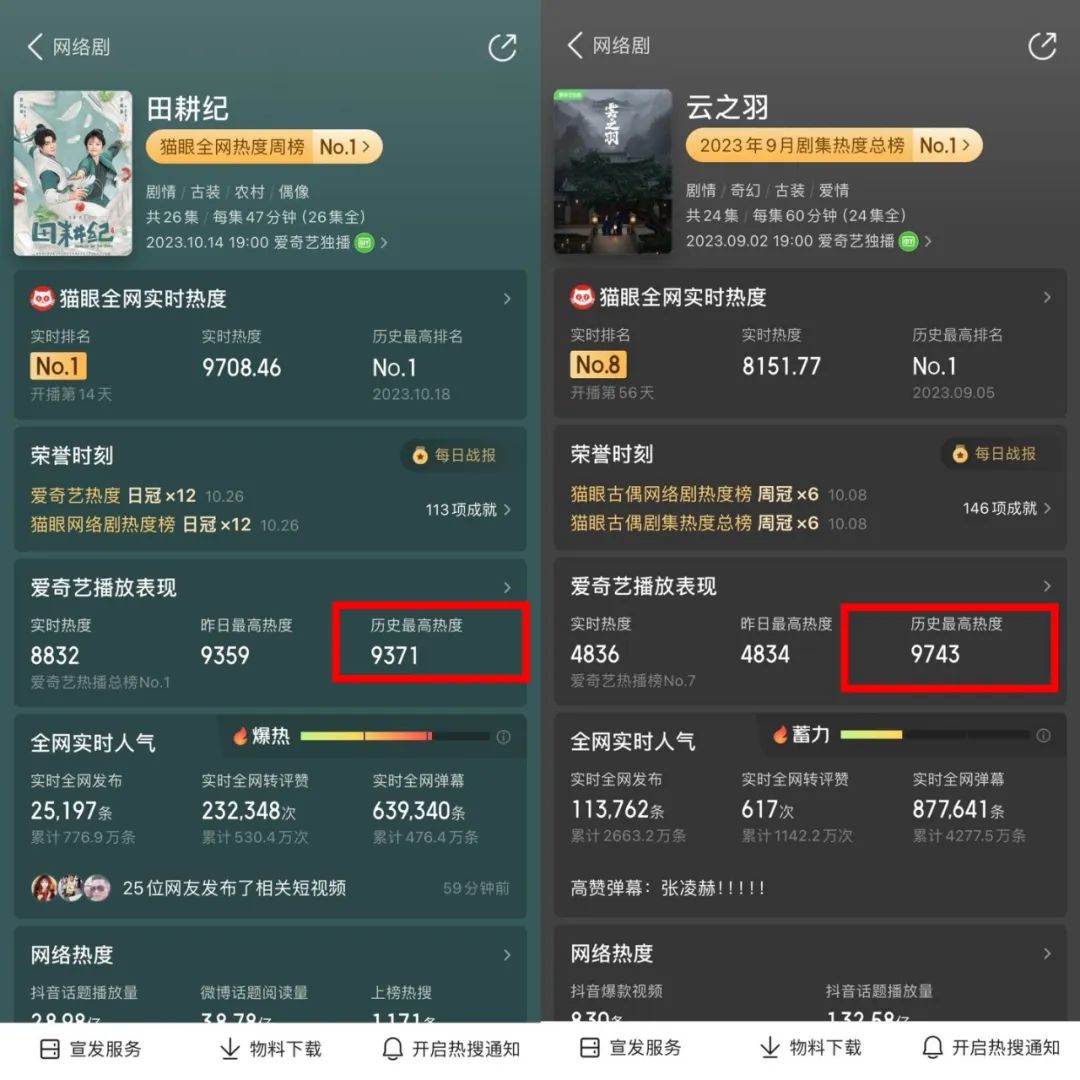The image size is (1080, 1080).
Task: Tap share icon on 云之羽 page
Action: click(x=1042, y=46)
